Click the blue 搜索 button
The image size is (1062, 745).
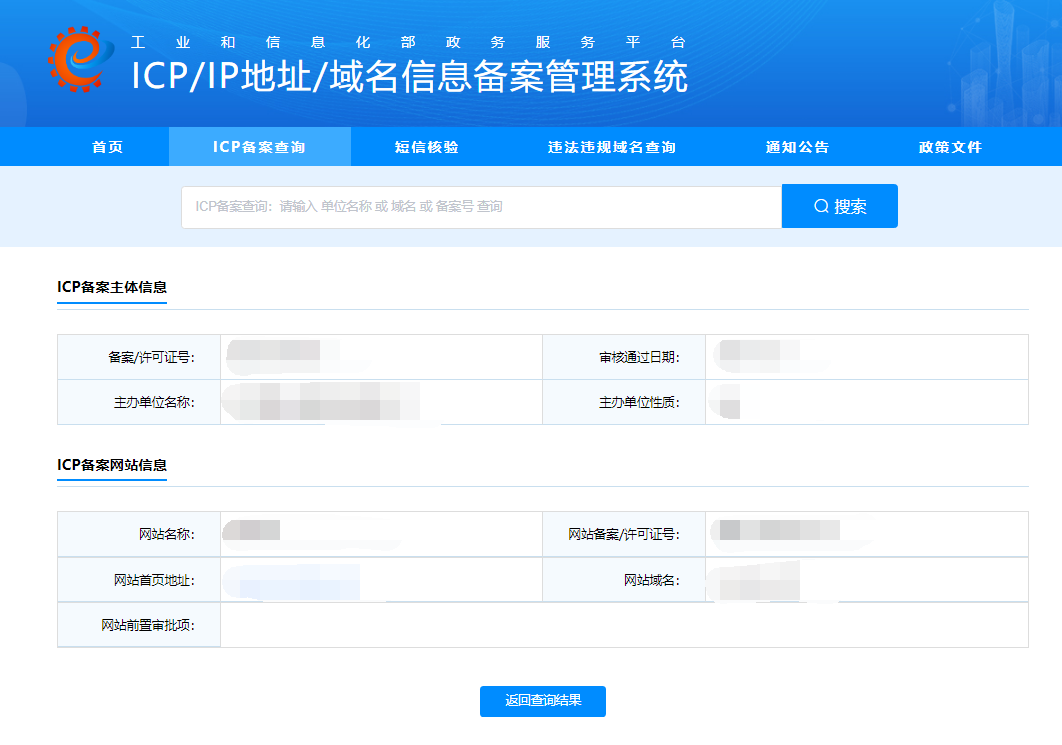(840, 207)
